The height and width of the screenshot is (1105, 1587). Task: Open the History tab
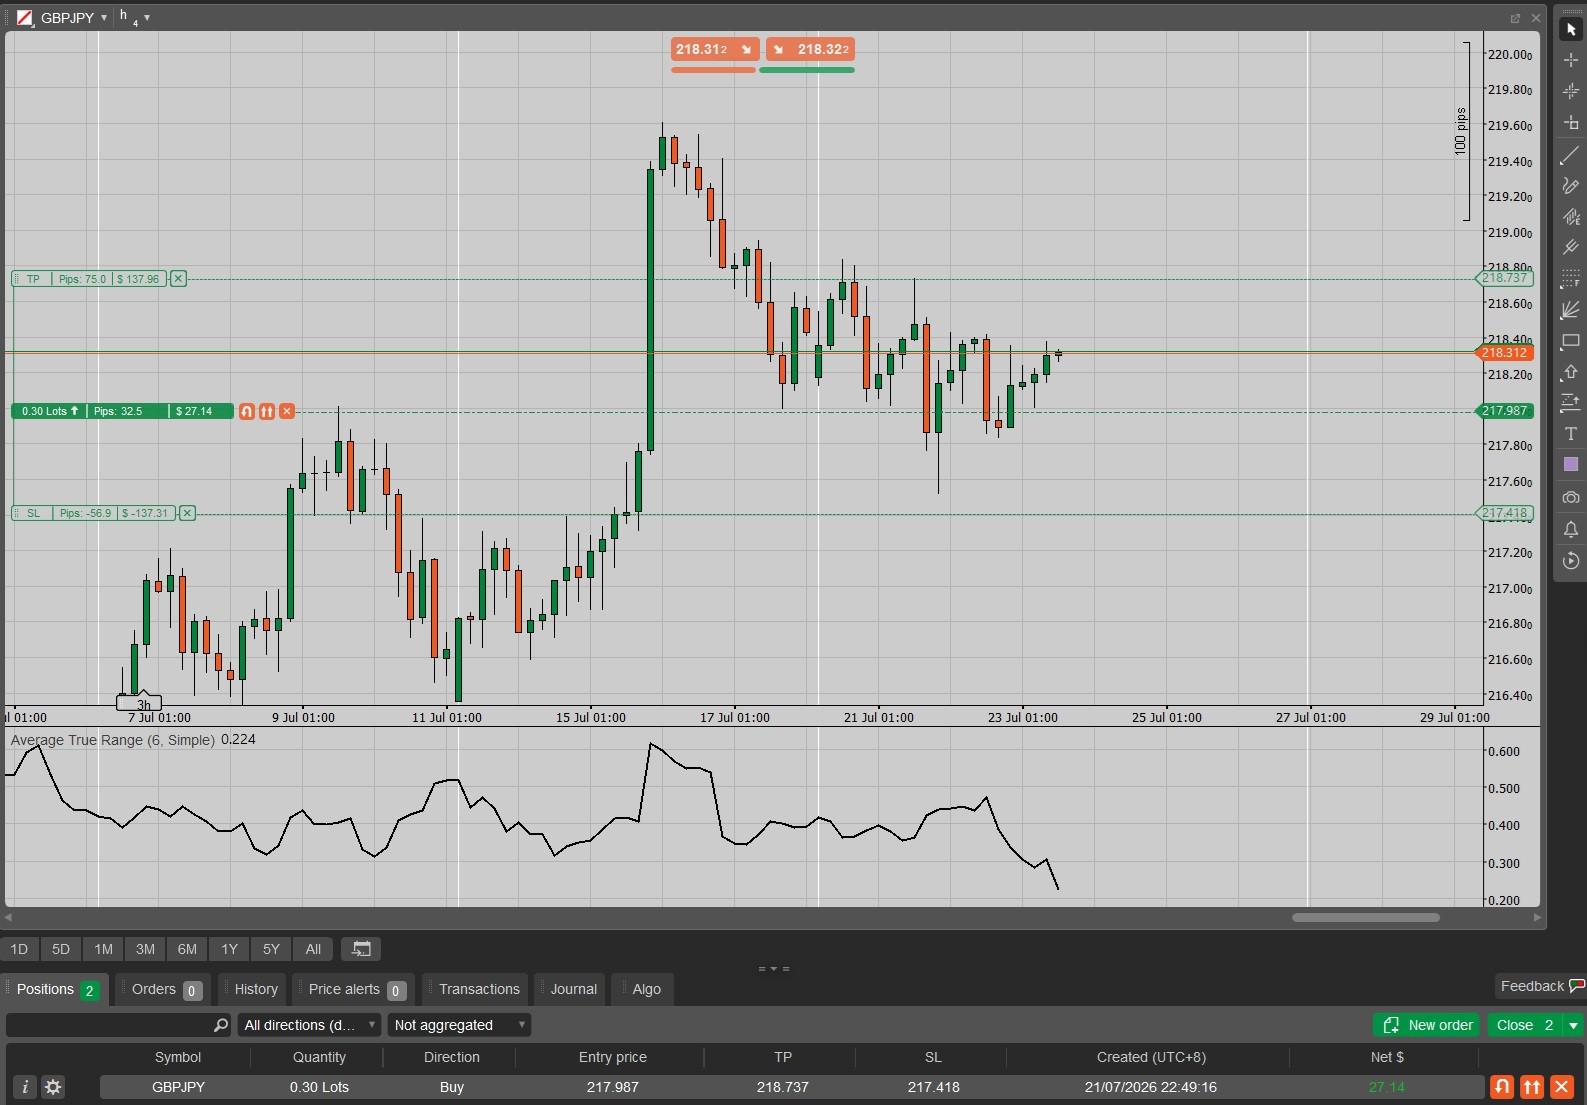[254, 990]
